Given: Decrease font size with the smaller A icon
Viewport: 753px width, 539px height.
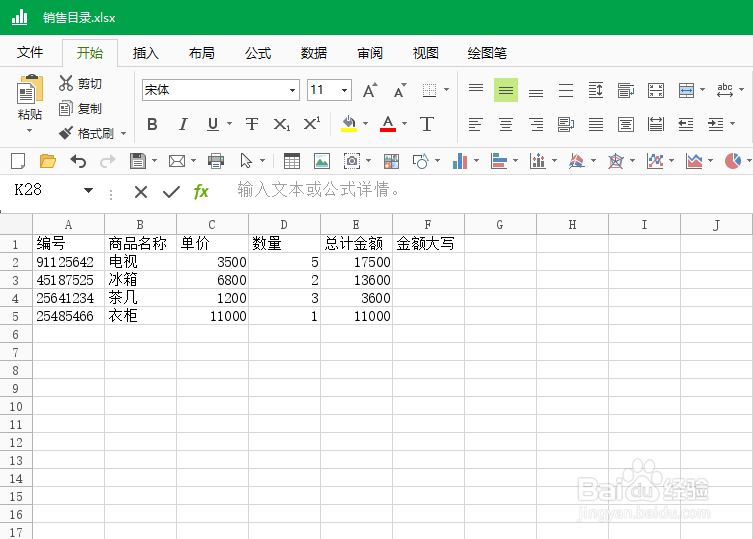Looking at the screenshot, I should click(400, 90).
